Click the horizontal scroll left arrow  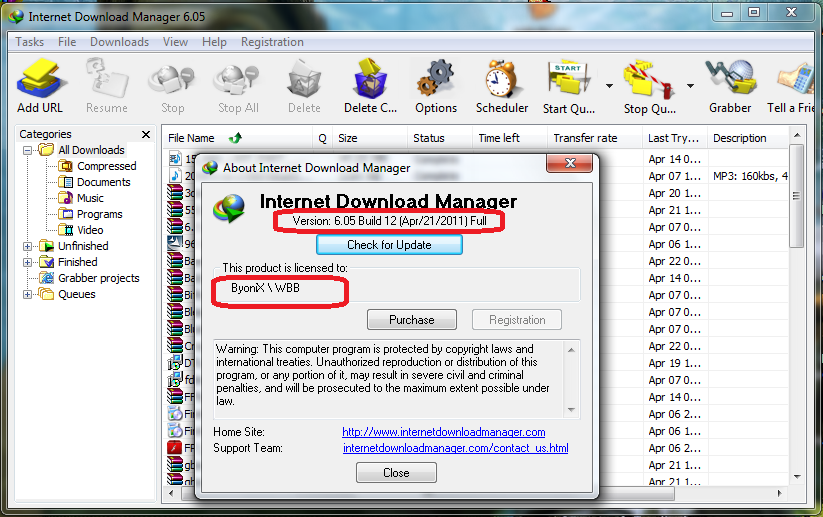pyautogui.click(x=171, y=493)
